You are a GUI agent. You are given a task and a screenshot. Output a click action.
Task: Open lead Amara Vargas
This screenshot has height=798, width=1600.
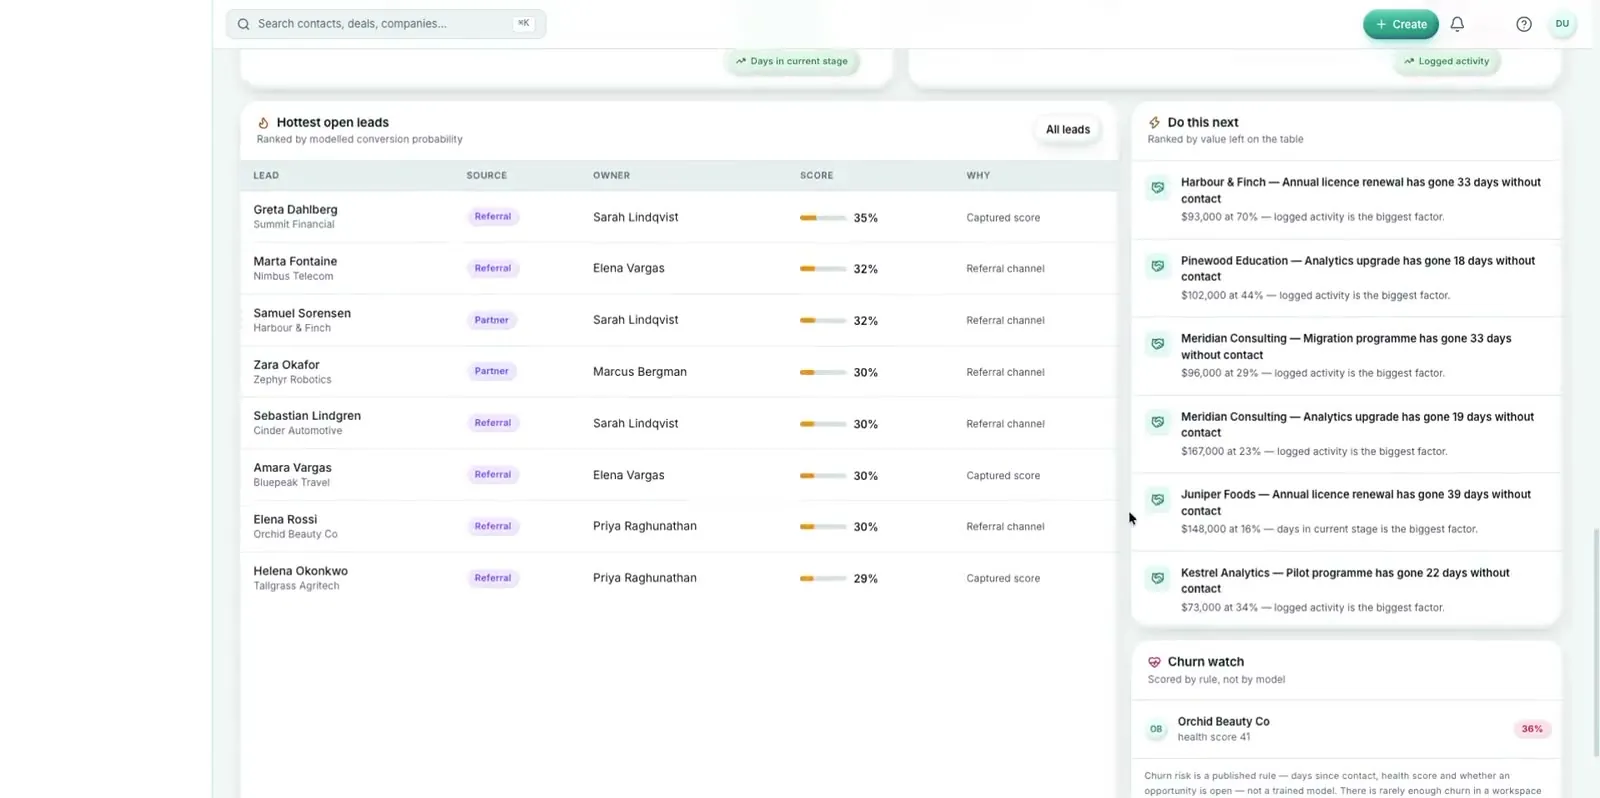click(x=292, y=468)
